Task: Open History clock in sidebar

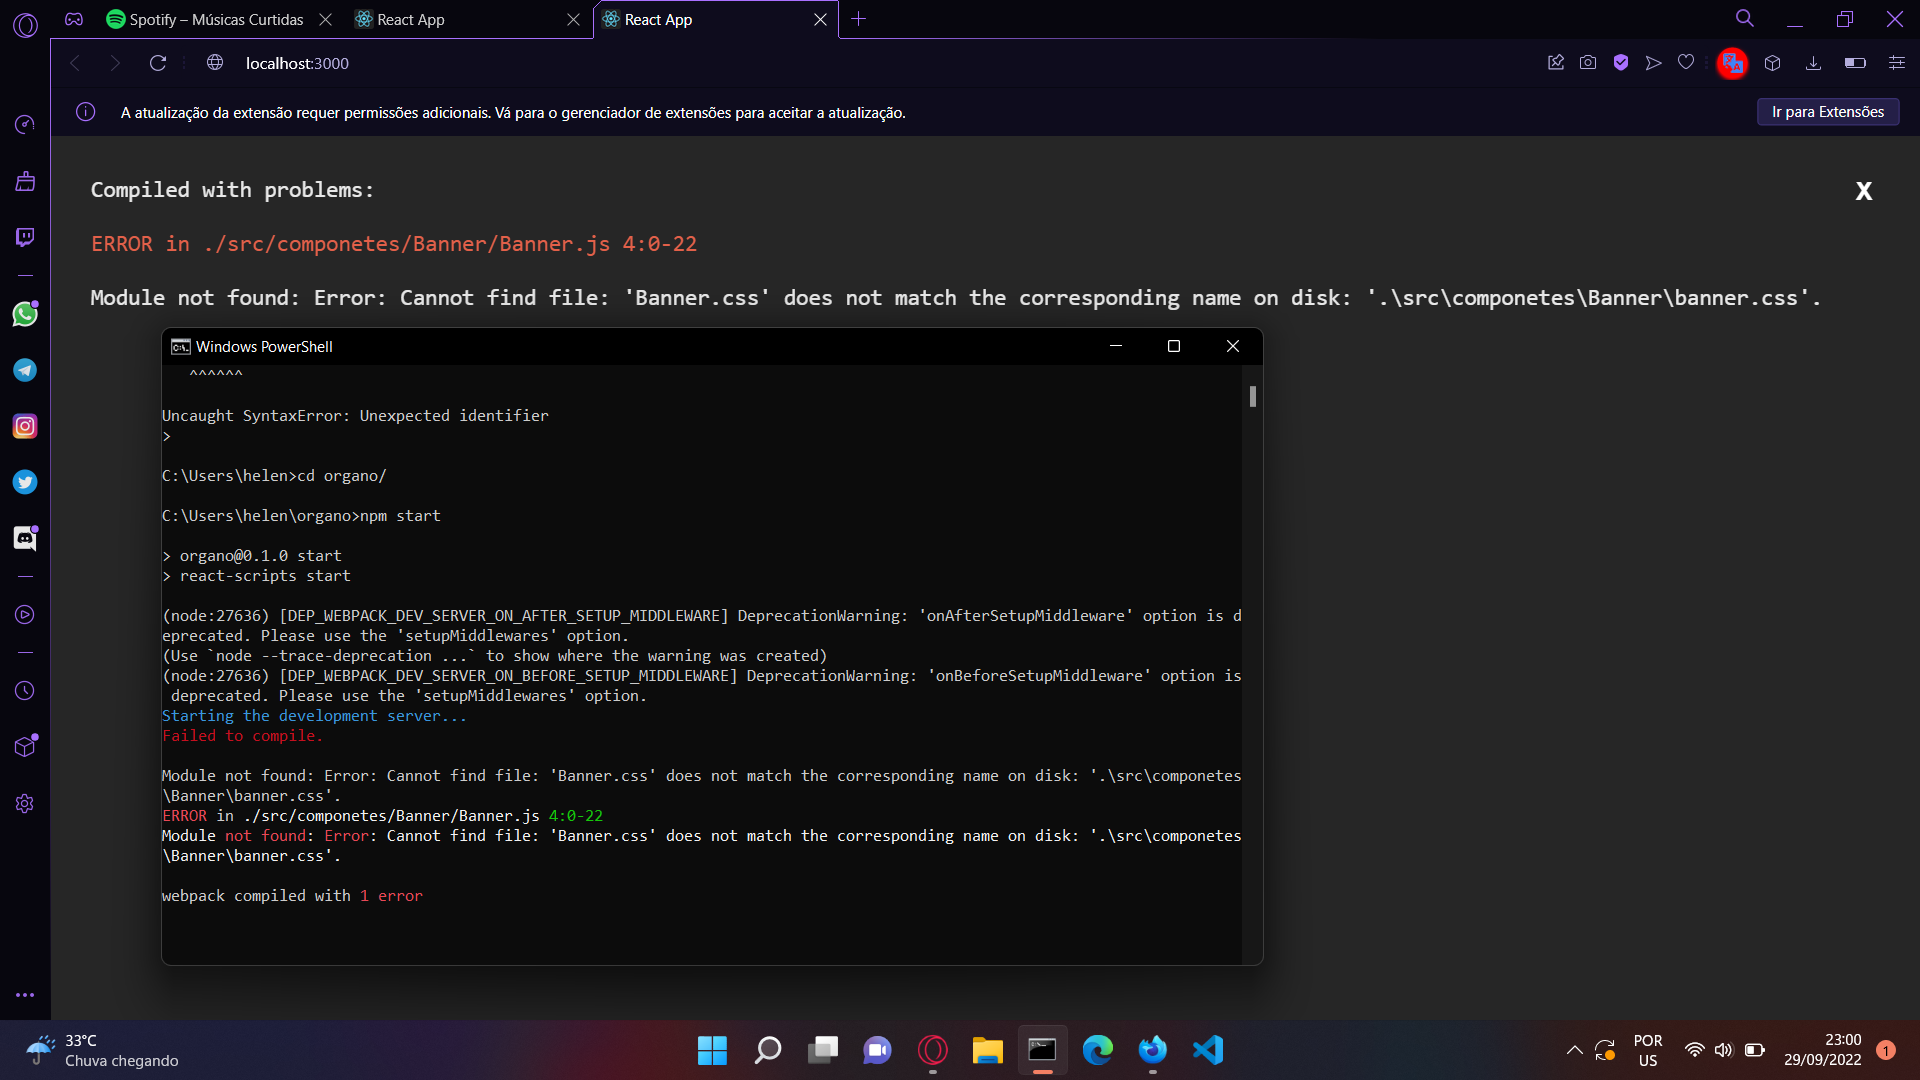Action: click(x=25, y=691)
